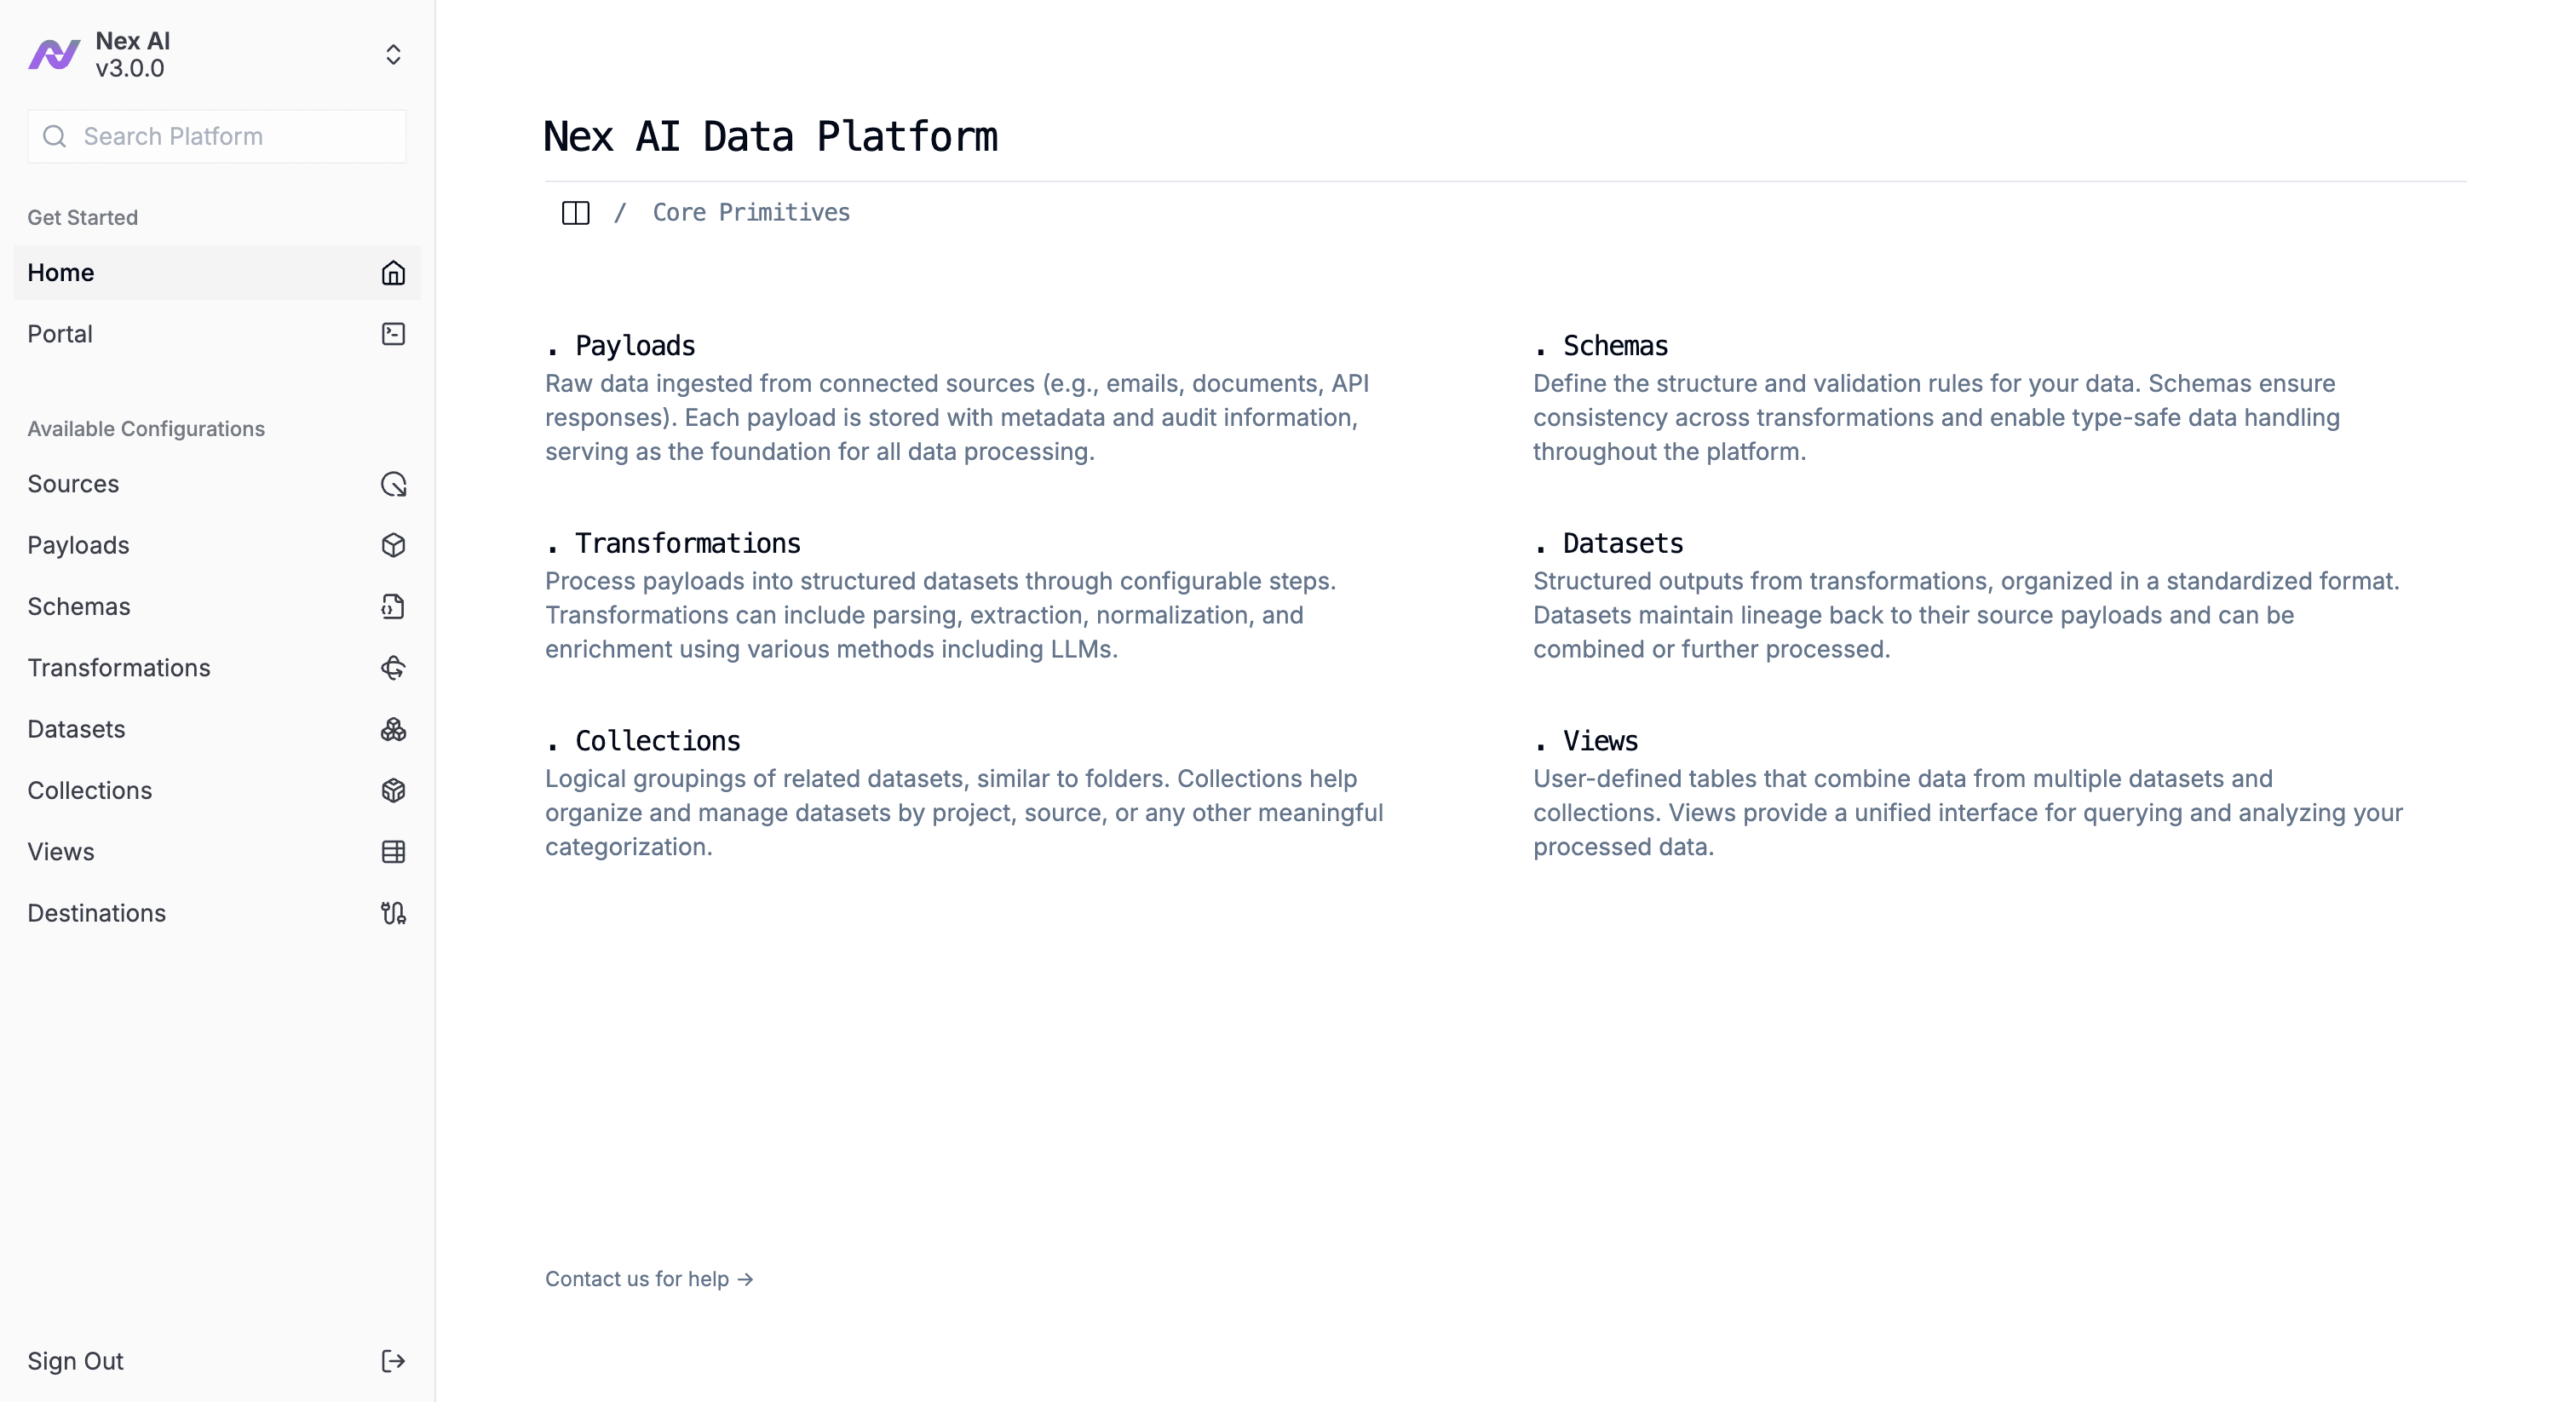Click the Sources icon in sidebar
The image size is (2576, 1402).
coord(393,484)
